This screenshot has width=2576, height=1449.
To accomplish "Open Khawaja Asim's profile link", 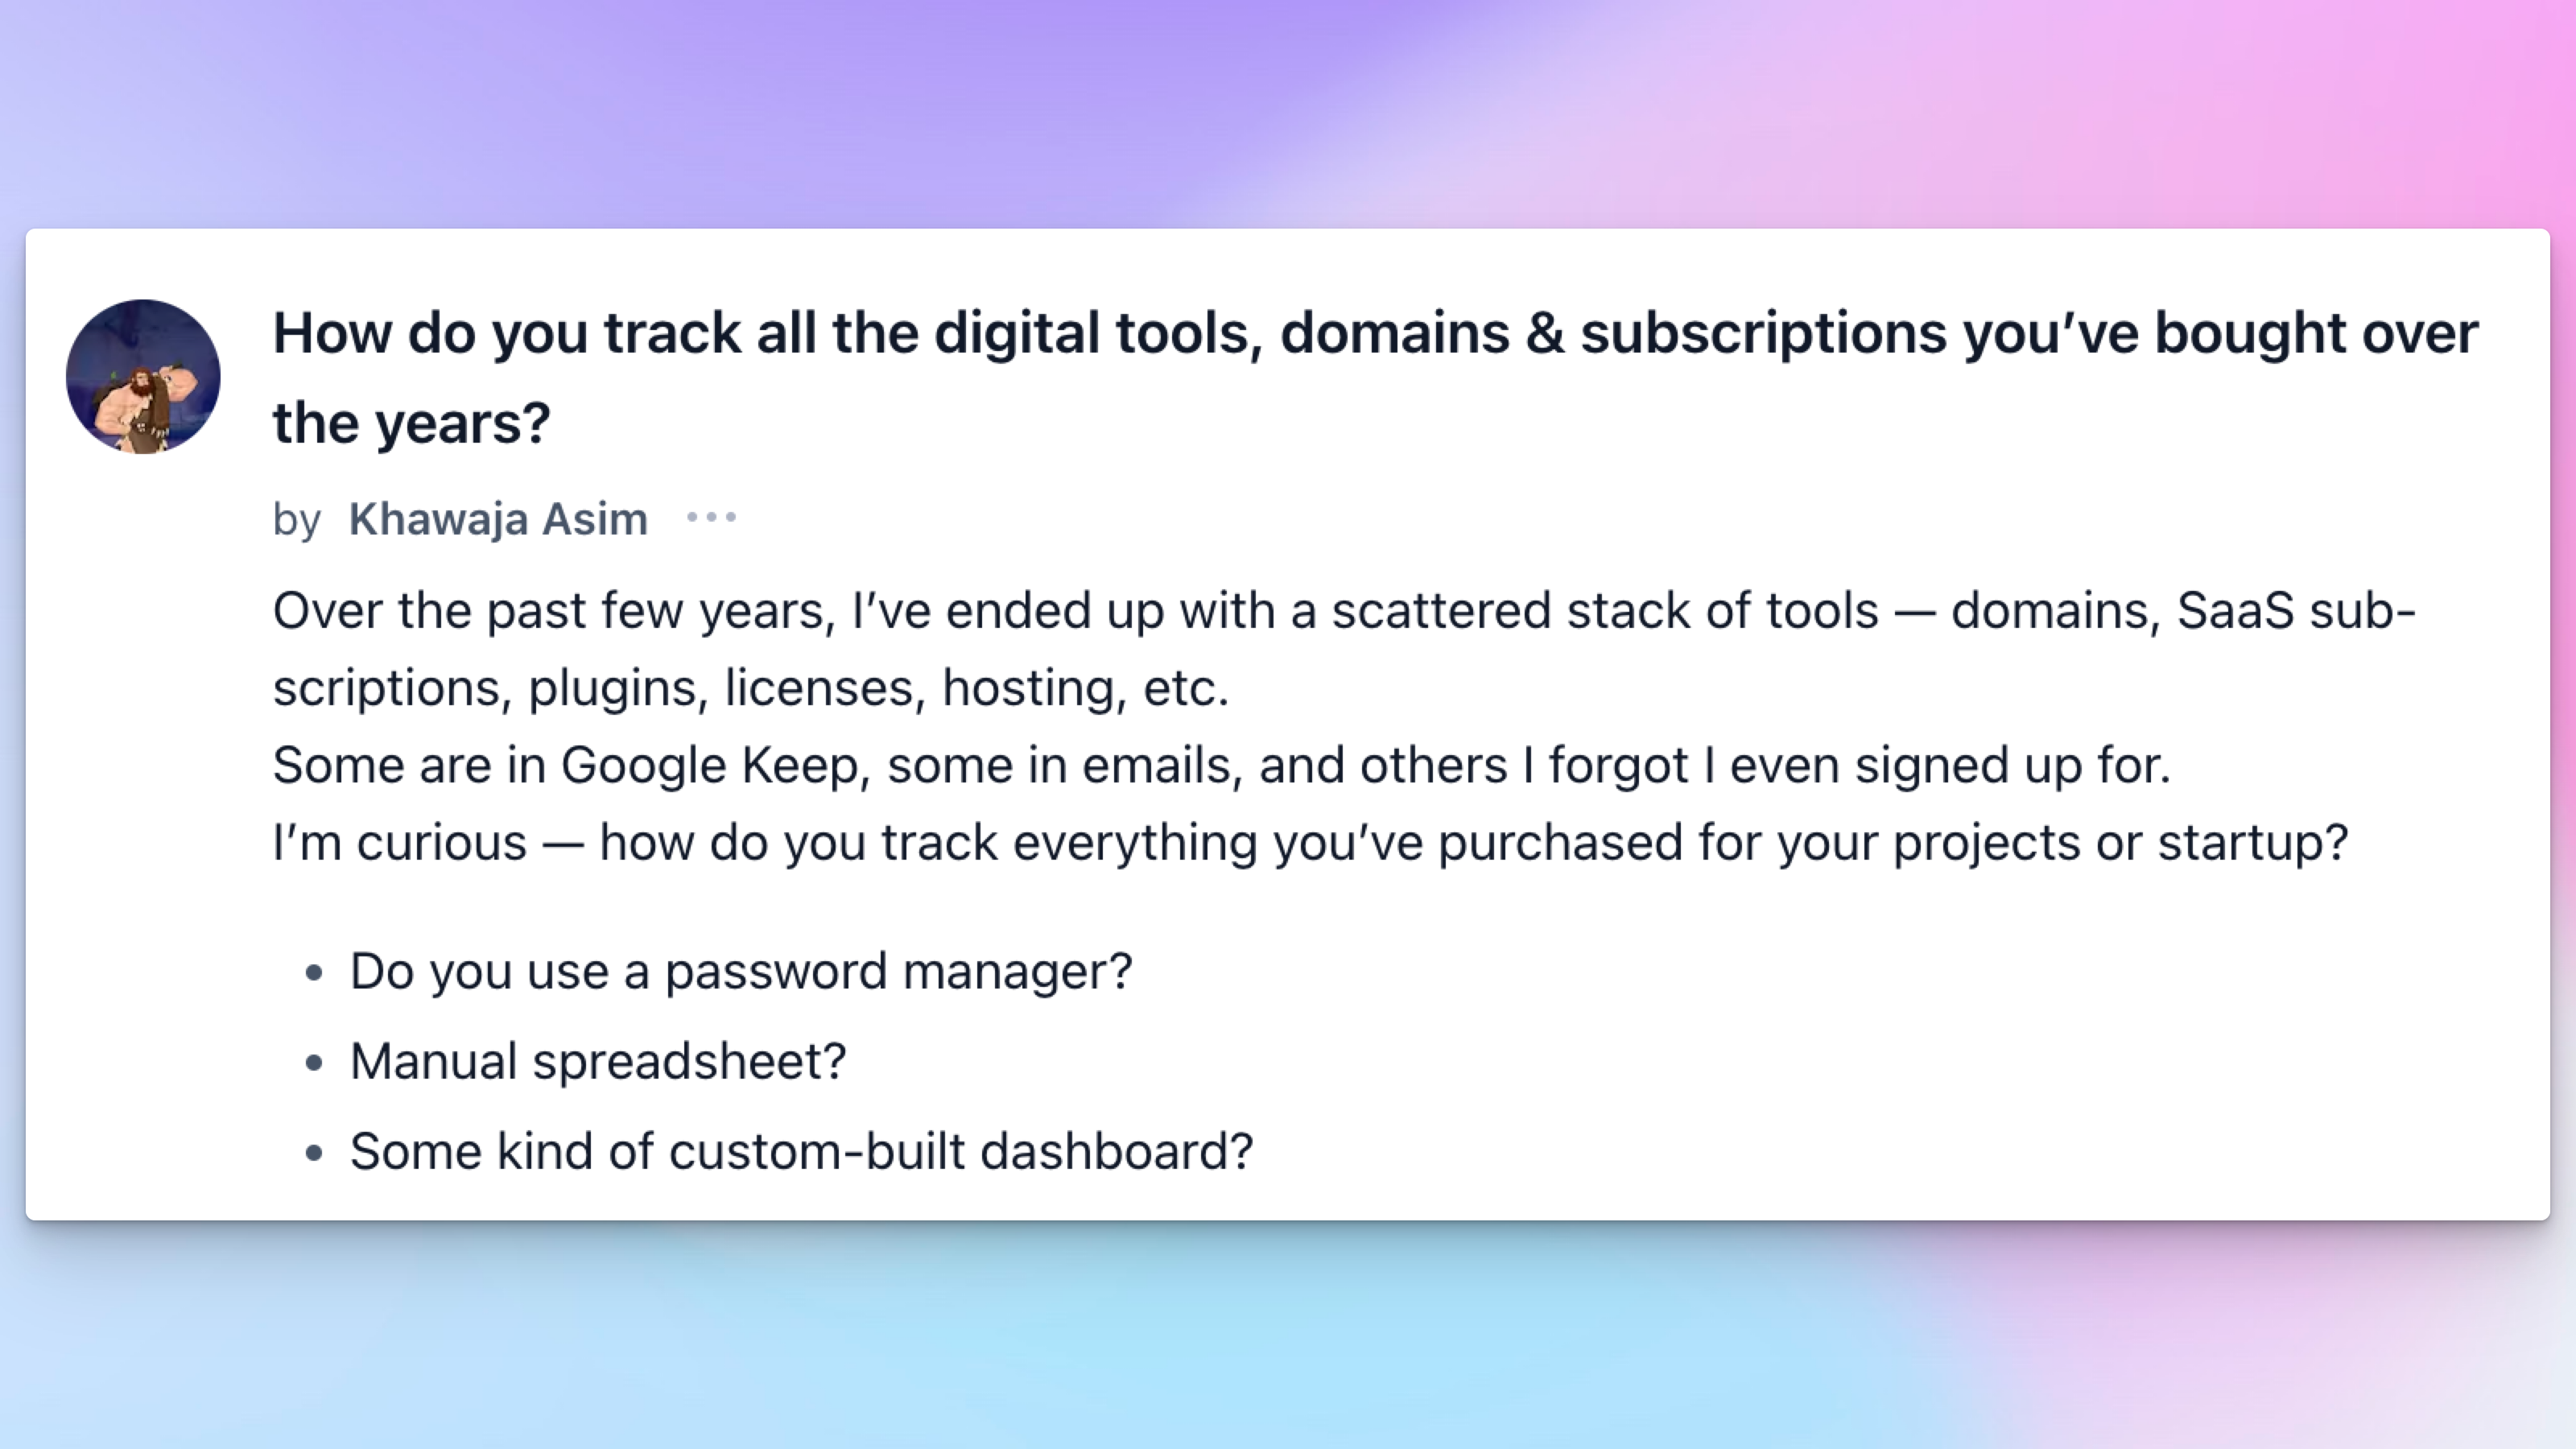I will click(x=498, y=519).
